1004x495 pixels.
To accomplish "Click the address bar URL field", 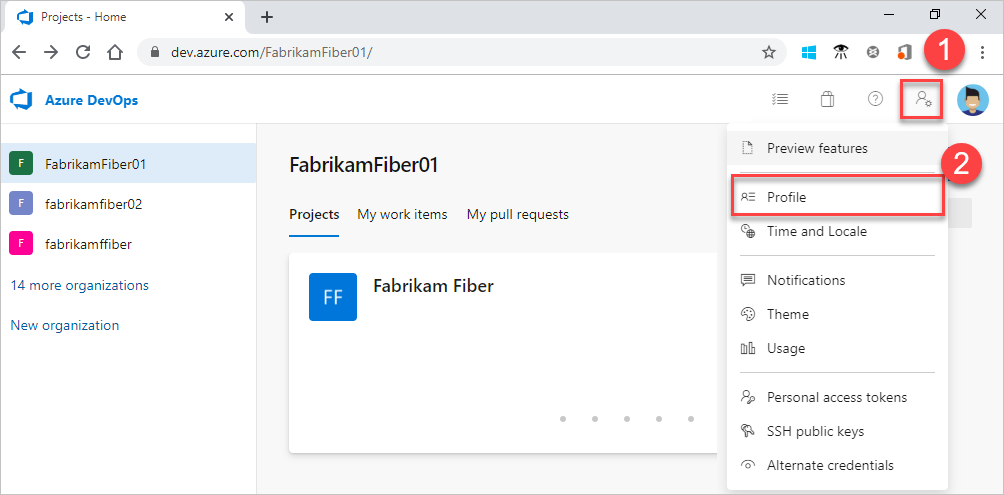I will click(x=450, y=52).
